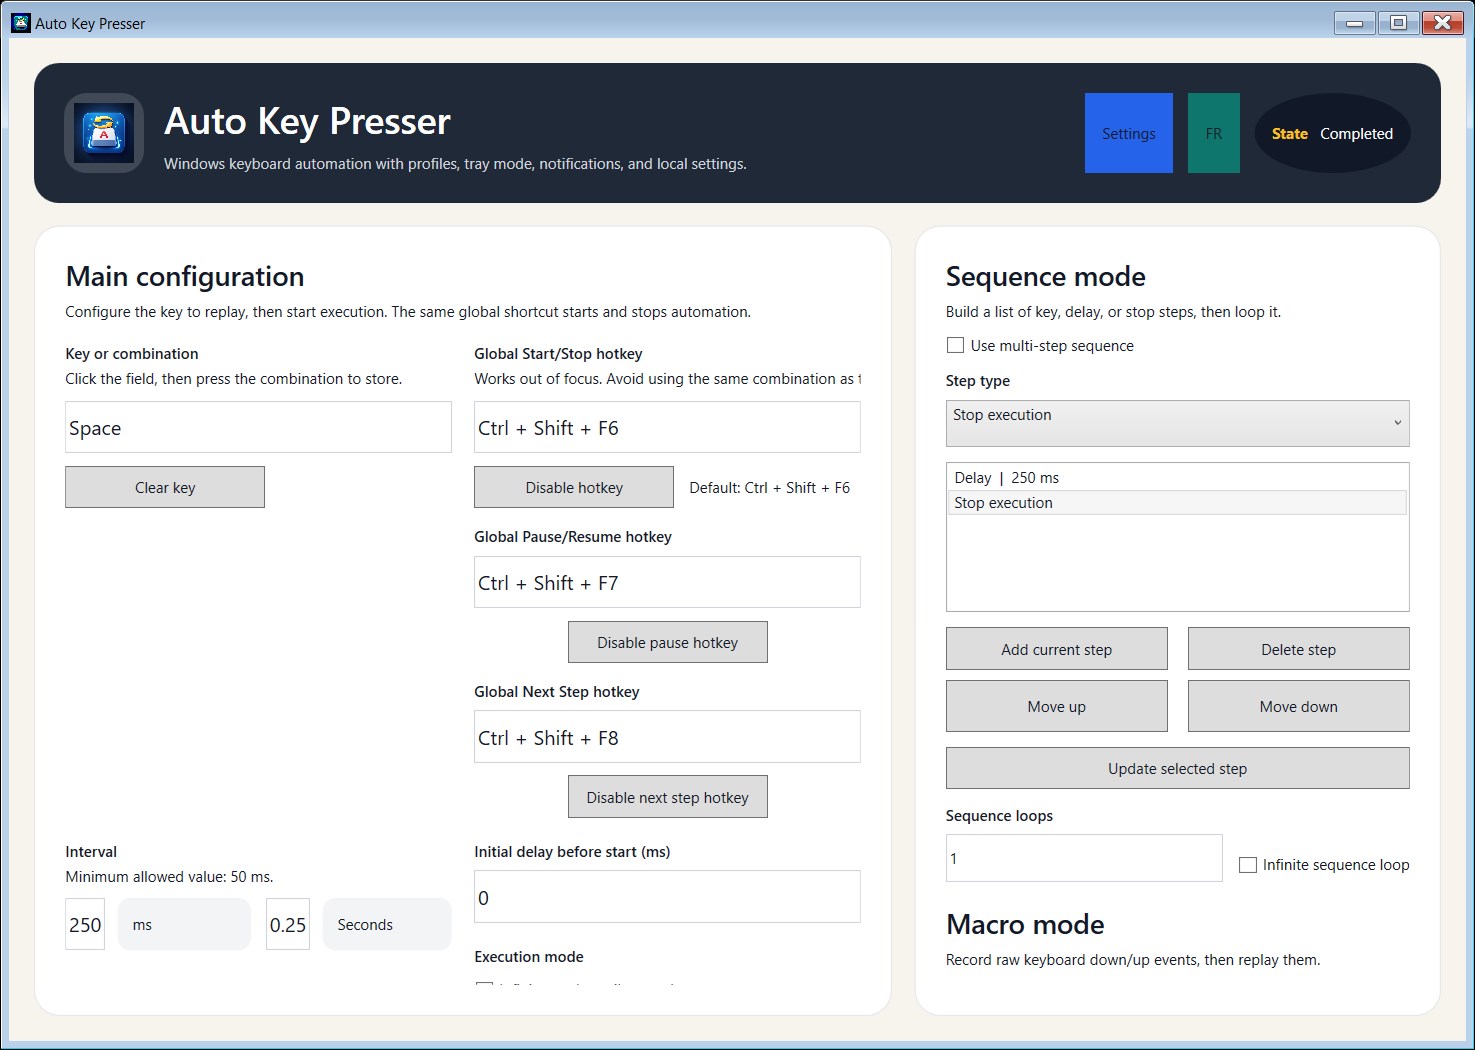Click the Sequence mode heading
1475x1050 pixels.
1046,276
